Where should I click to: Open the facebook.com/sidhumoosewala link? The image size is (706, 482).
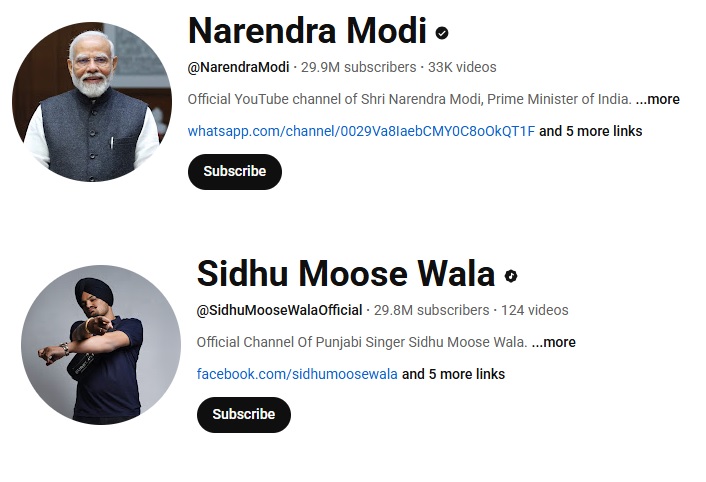(297, 374)
